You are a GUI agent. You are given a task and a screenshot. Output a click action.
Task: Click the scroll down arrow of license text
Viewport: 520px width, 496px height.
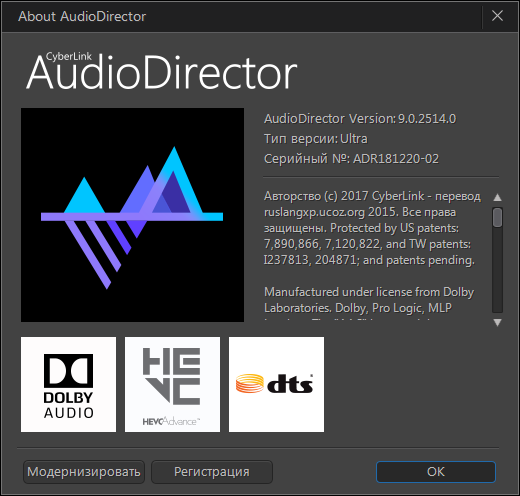497,322
